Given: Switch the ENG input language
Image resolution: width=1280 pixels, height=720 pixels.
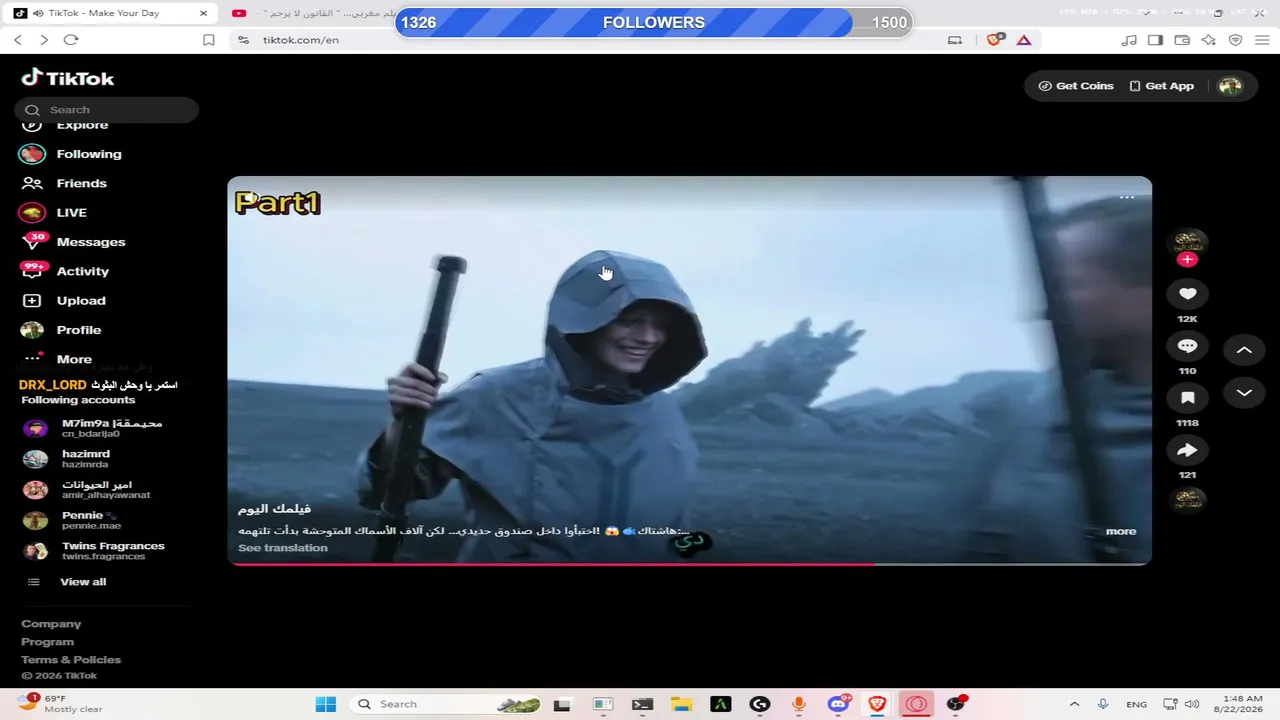Looking at the screenshot, I should tap(1136, 704).
